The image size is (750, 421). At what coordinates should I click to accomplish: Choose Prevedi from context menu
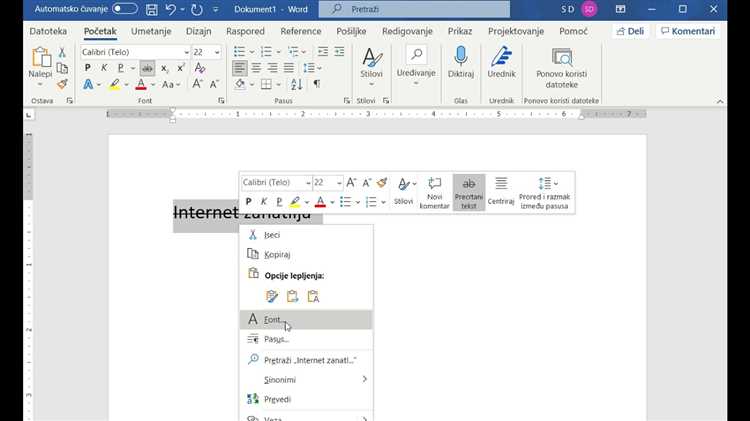[x=306, y=399]
